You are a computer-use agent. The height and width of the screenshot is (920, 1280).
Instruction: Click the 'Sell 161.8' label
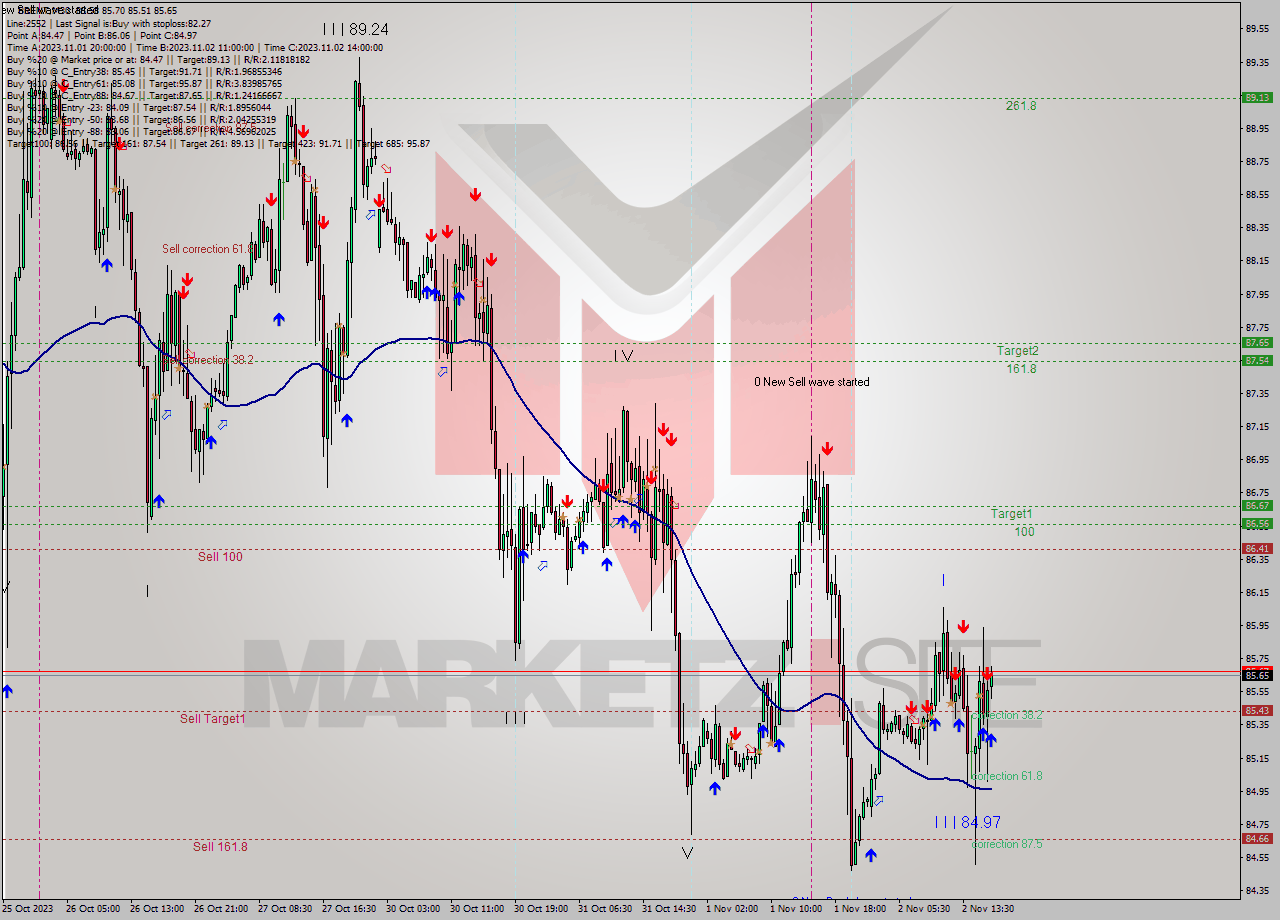click(x=220, y=847)
